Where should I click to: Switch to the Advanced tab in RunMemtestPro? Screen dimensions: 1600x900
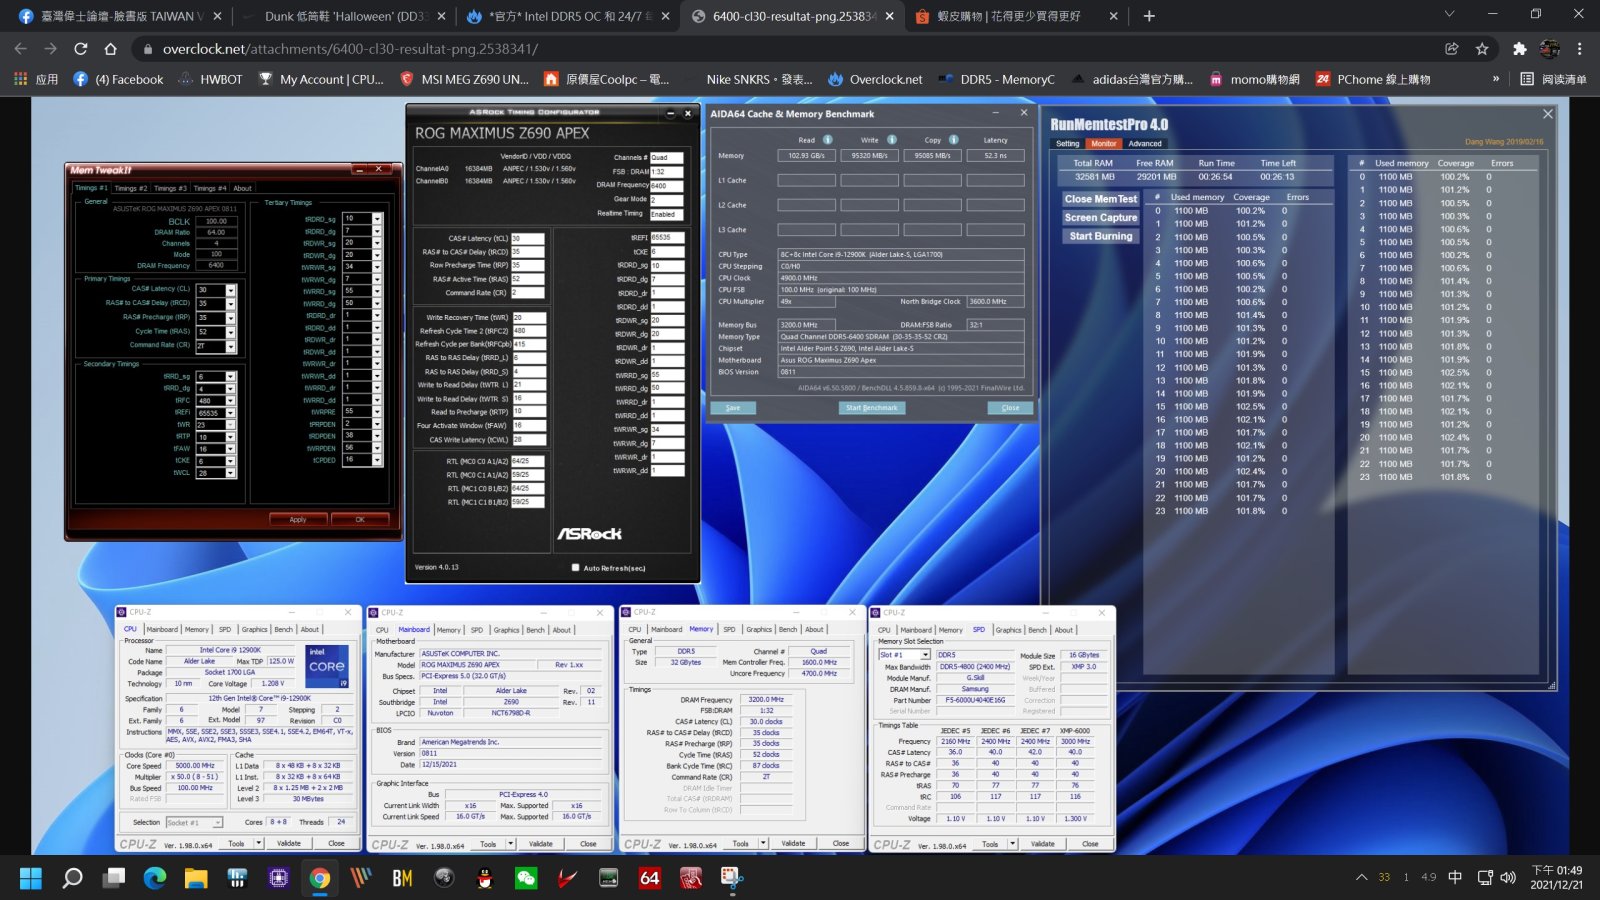1145,143
